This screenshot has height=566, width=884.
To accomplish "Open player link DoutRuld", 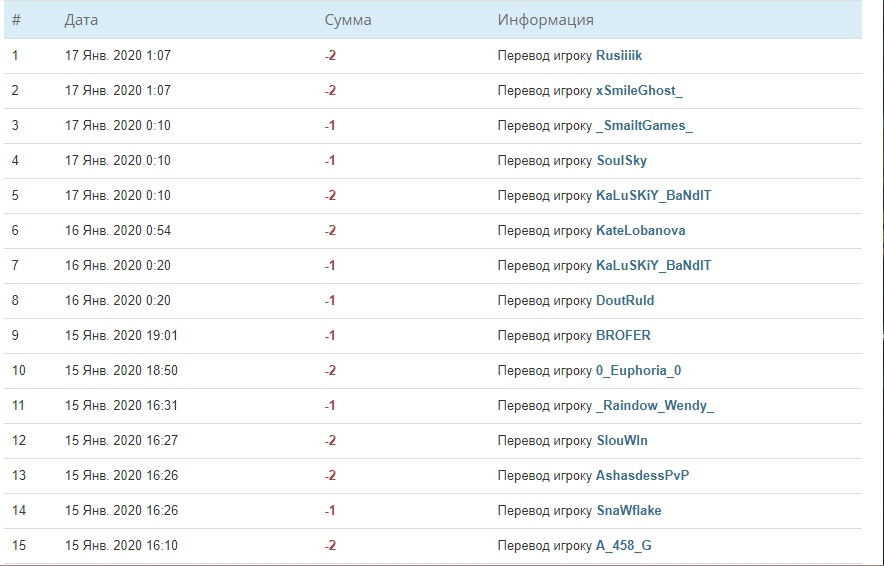I will [625, 300].
